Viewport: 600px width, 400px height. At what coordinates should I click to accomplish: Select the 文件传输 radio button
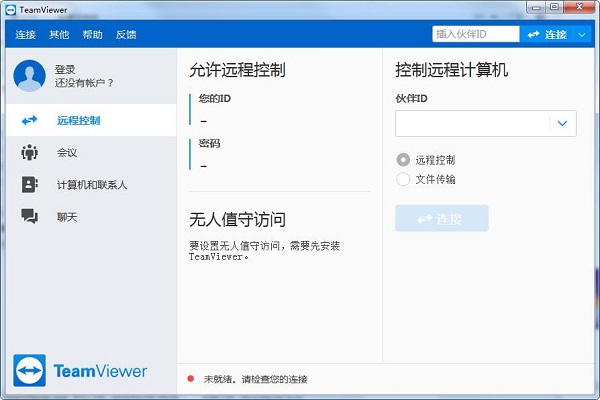tap(403, 179)
